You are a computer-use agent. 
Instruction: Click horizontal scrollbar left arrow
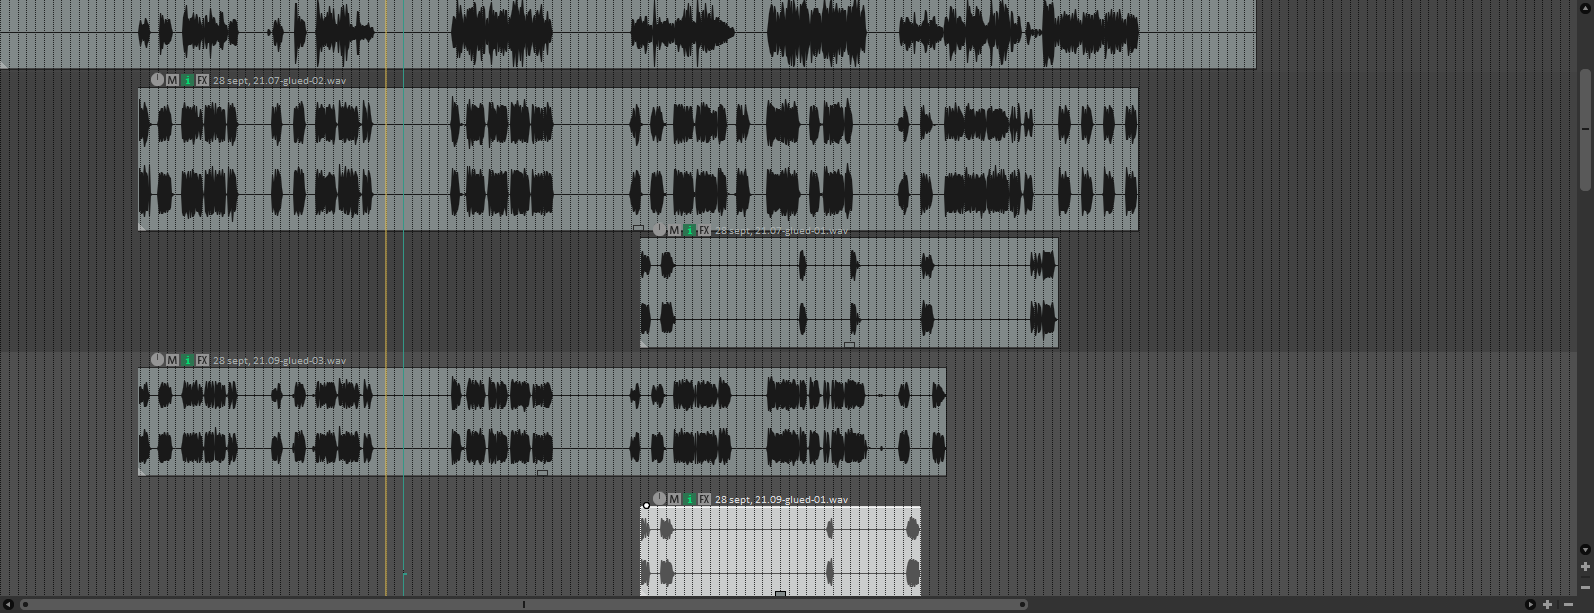9,604
